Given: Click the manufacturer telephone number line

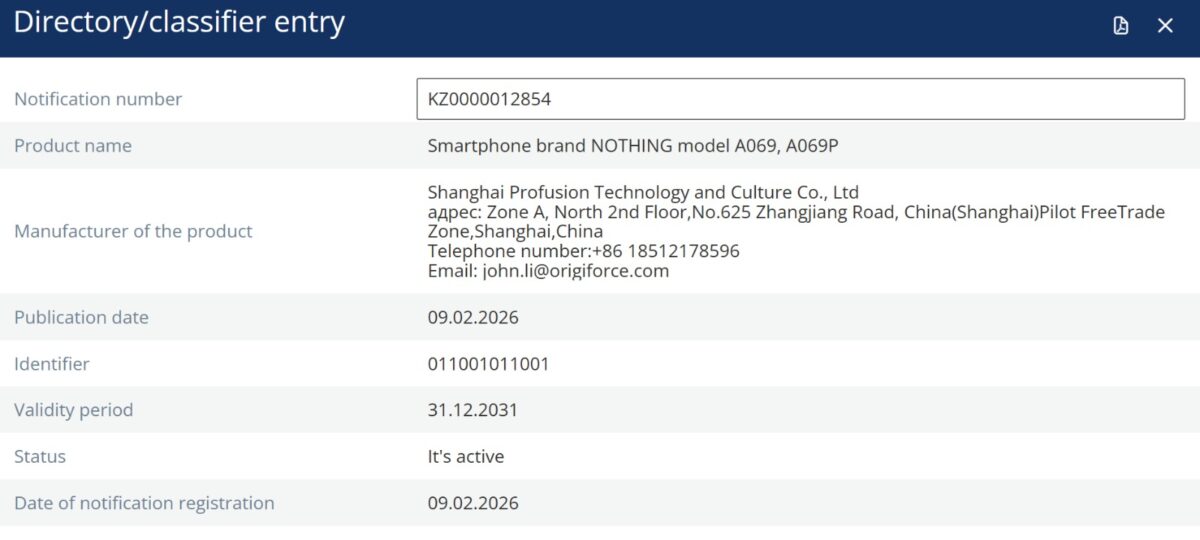Looking at the screenshot, I should tap(583, 251).
